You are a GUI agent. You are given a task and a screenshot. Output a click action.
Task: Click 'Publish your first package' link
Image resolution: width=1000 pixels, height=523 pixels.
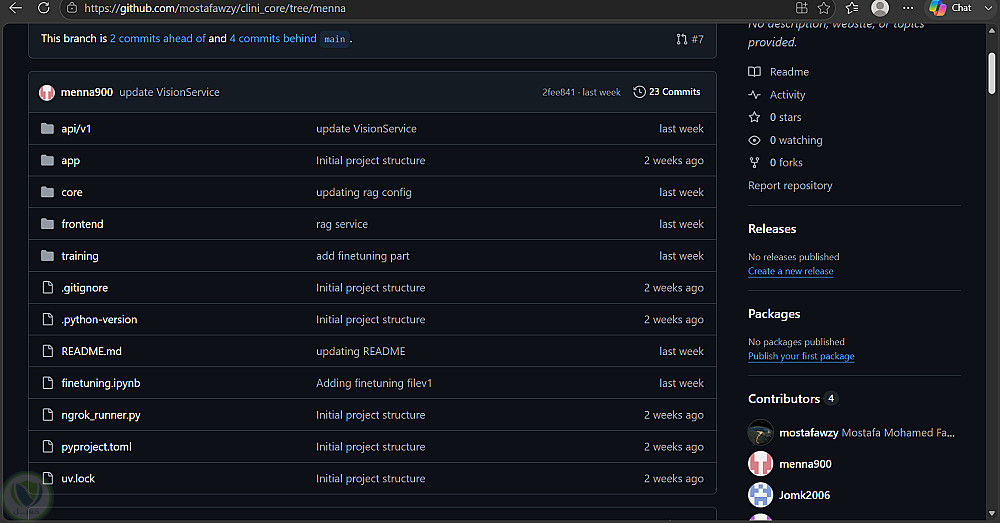pos(801,356)
